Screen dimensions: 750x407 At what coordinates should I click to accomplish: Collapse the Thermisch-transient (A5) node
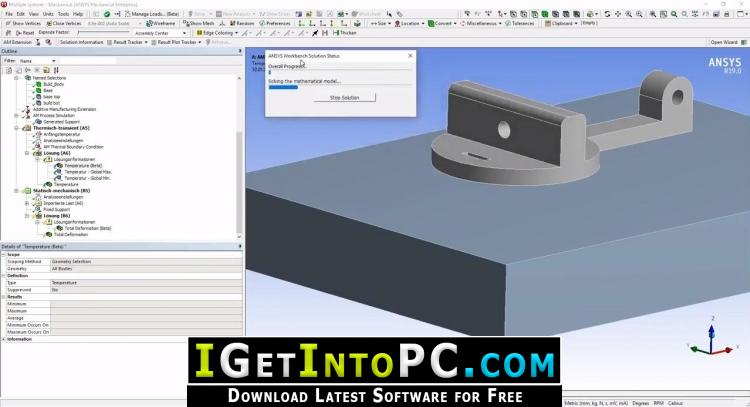click(x=17, y=128)
